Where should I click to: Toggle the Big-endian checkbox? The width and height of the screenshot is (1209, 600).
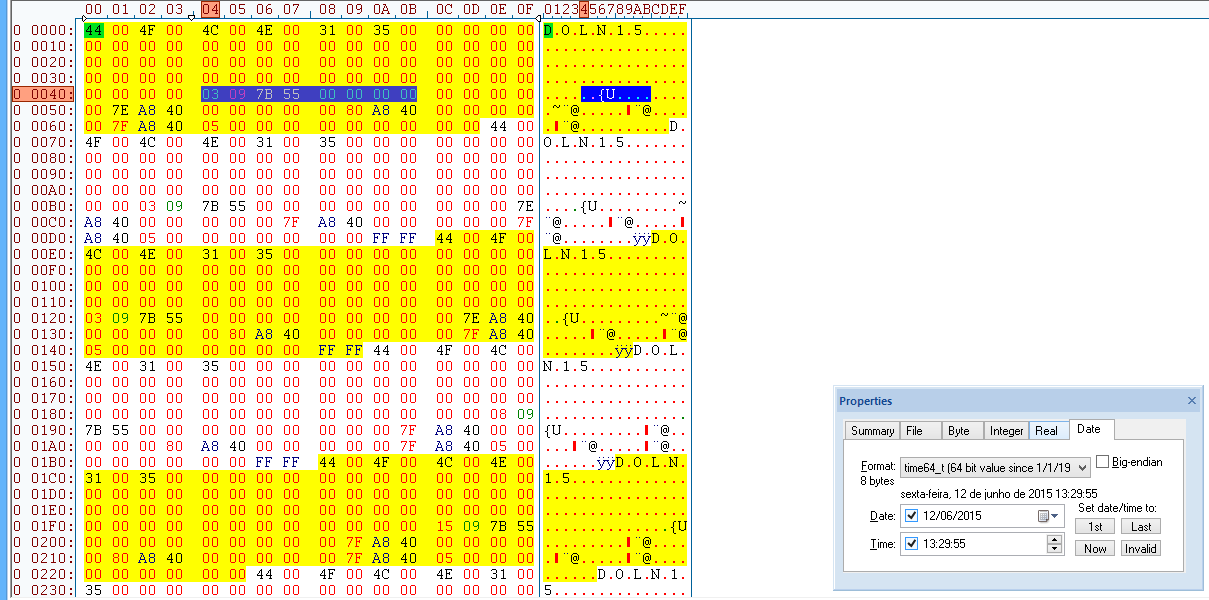[1103, 462]
